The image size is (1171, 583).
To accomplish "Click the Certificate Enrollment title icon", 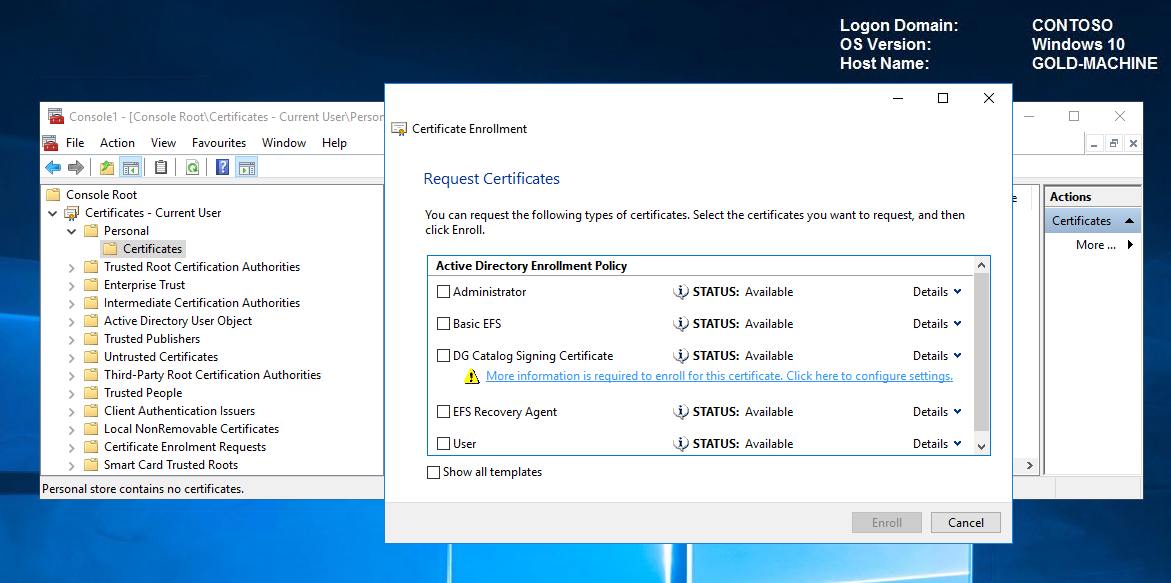I will (x=400, y=128).
